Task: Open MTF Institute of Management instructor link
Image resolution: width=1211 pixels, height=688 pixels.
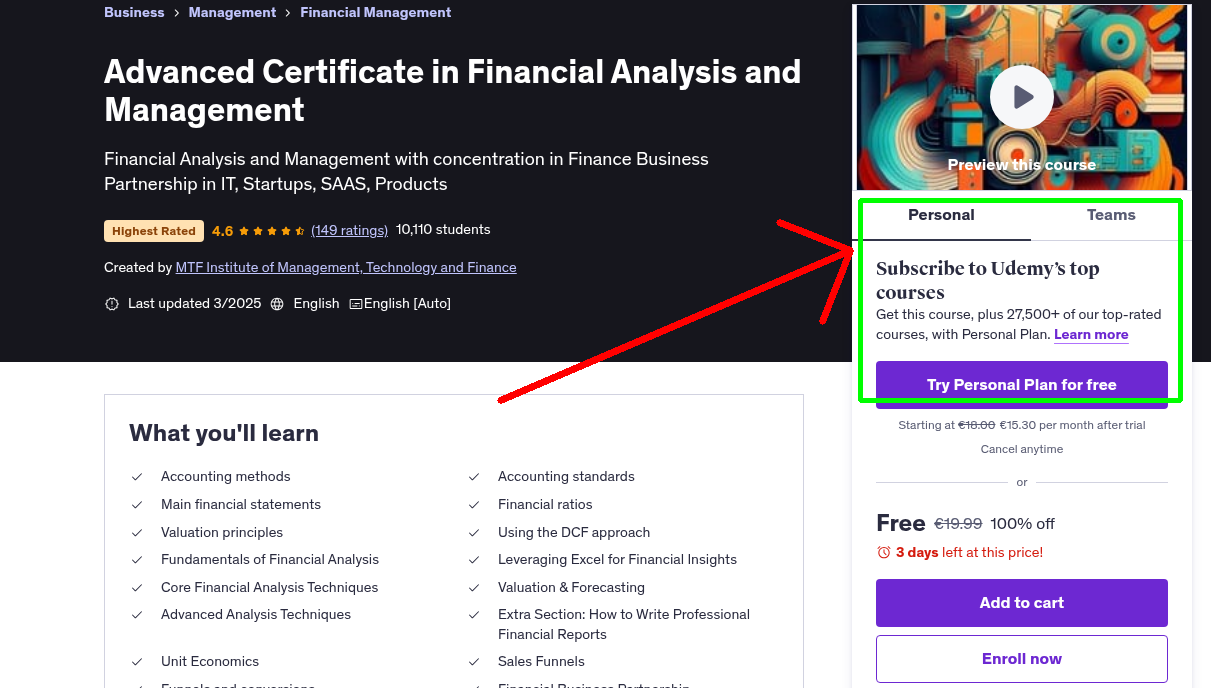Action: (346, 268)
